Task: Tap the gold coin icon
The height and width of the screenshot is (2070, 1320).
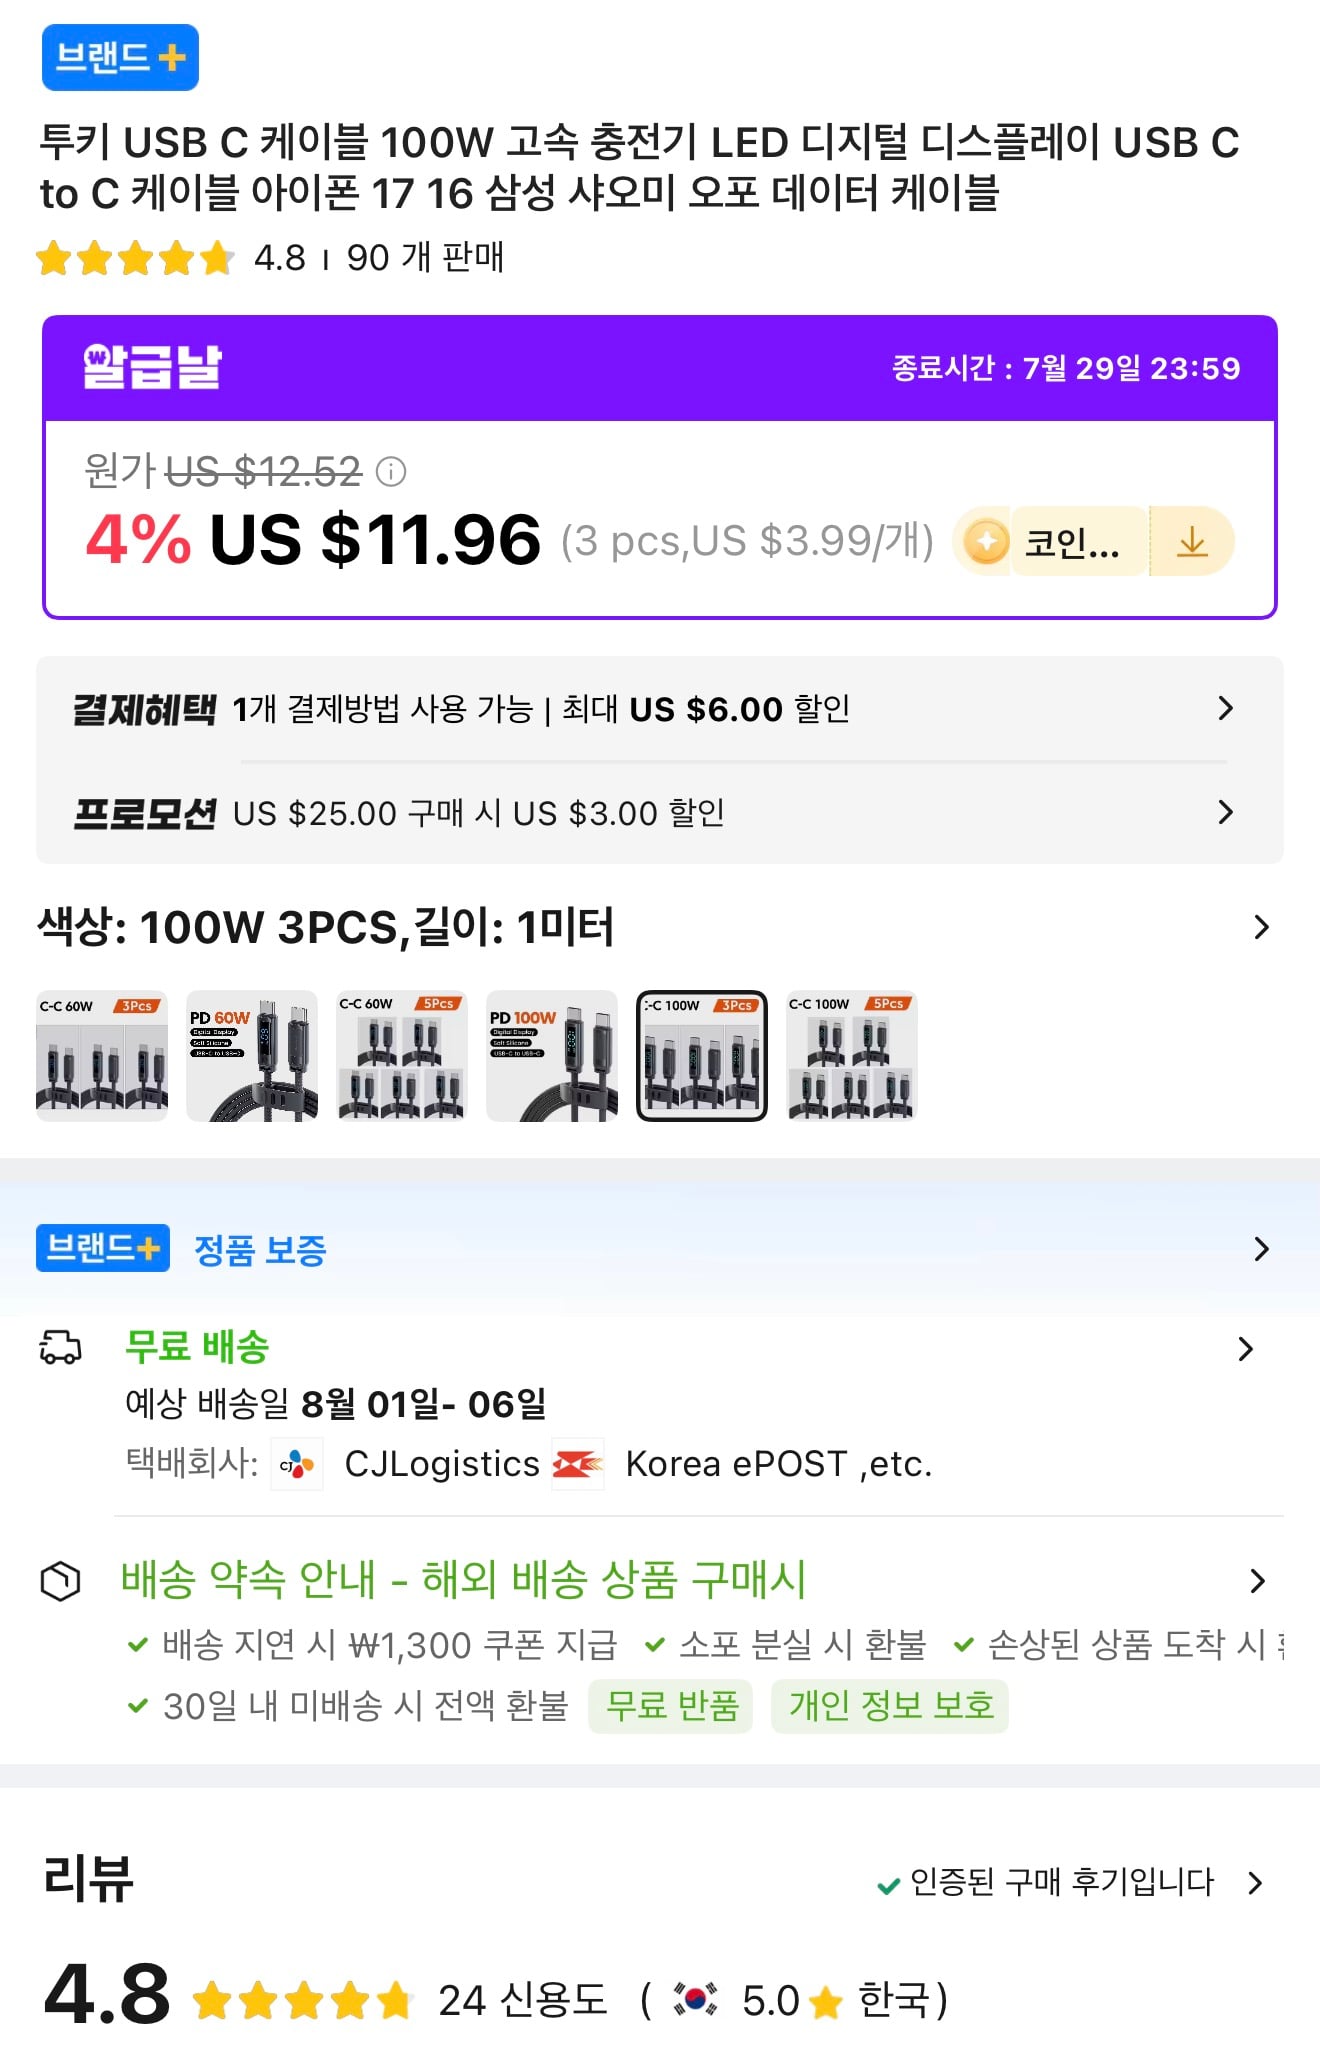Action: [986, 542]
